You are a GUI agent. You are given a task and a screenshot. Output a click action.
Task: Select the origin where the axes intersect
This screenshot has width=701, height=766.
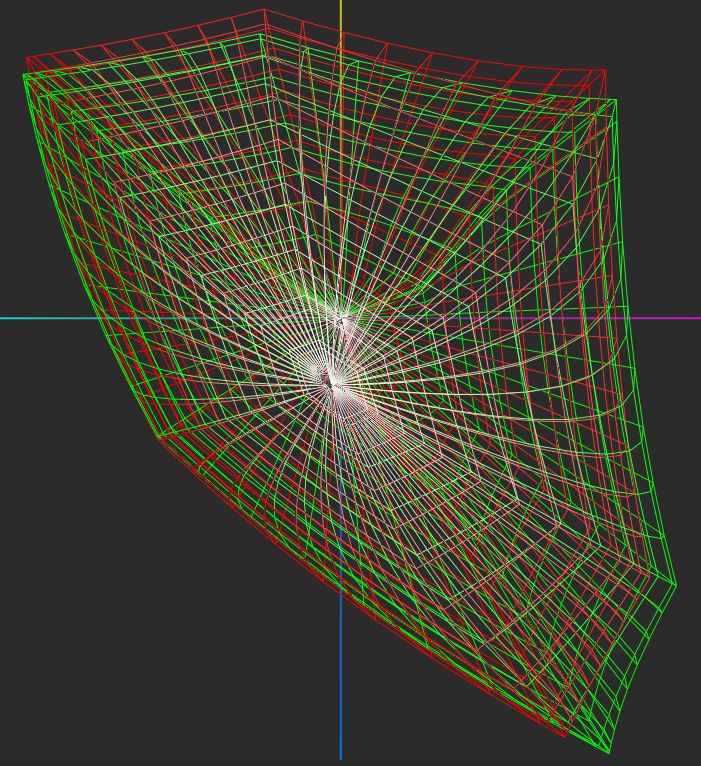tap(341, 318)
